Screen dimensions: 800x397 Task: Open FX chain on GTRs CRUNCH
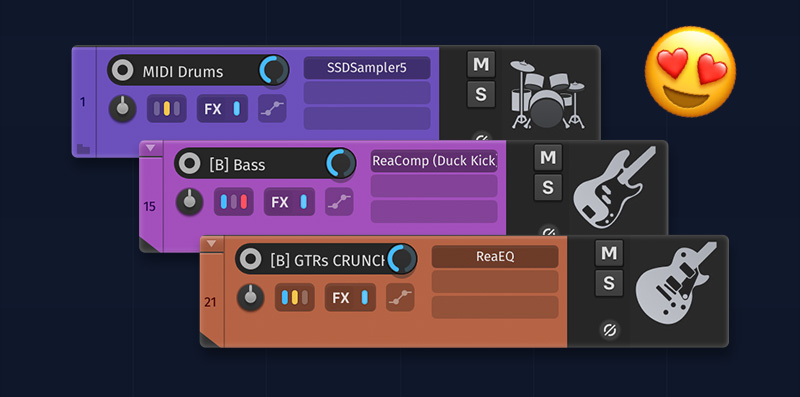click(341, 297)
